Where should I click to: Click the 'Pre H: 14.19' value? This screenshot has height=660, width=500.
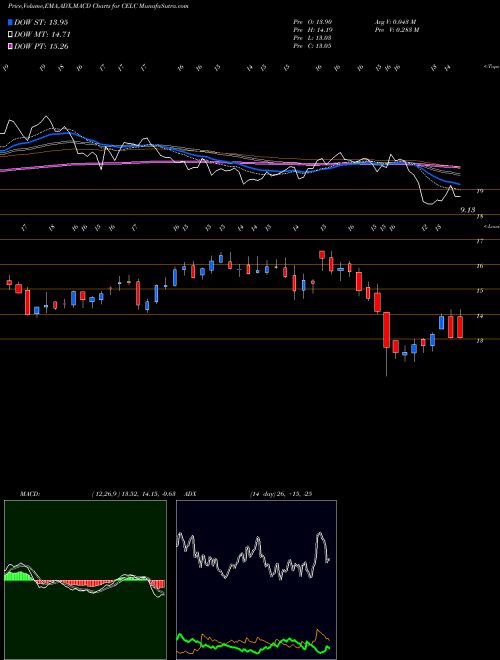tap(313, 30)
